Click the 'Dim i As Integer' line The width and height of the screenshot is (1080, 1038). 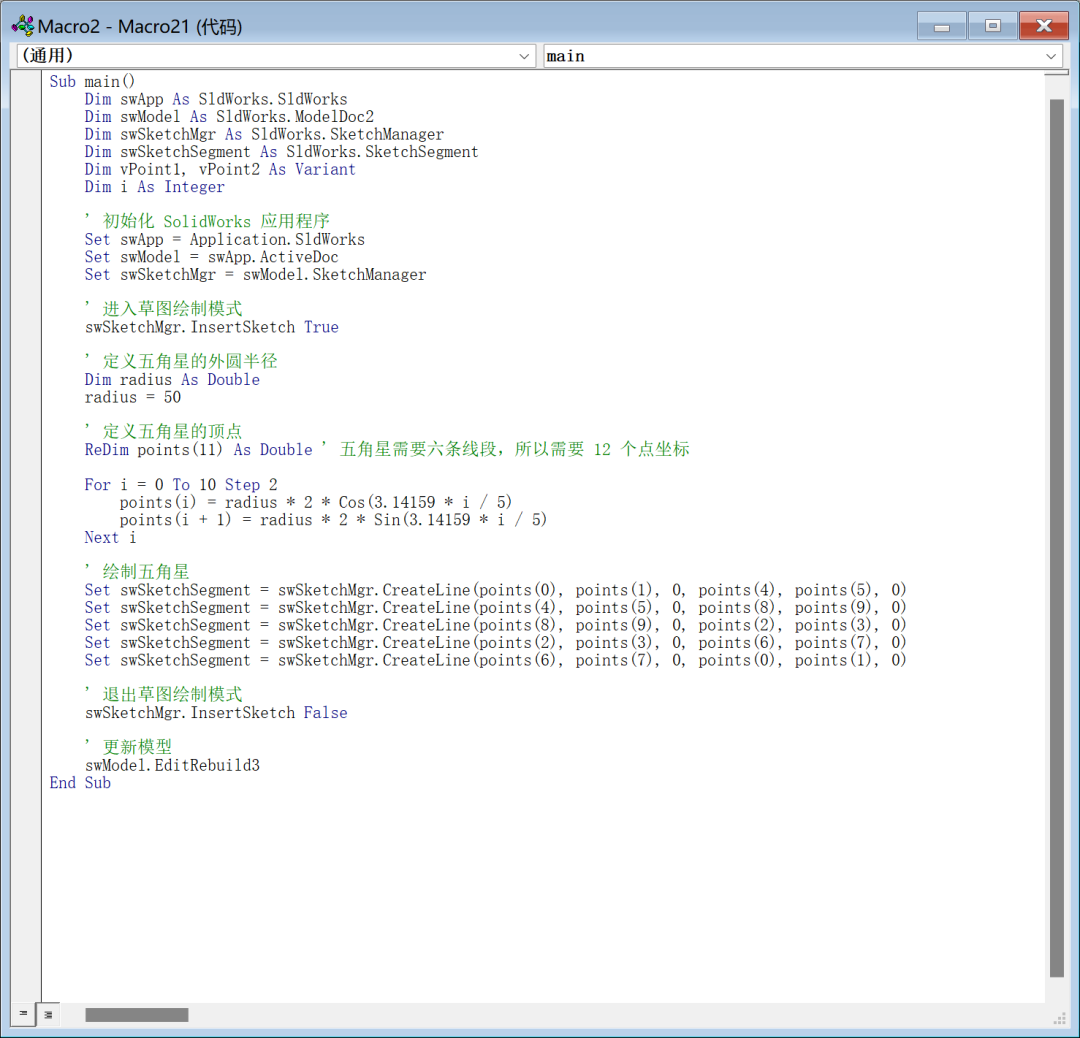click(154, 187)
